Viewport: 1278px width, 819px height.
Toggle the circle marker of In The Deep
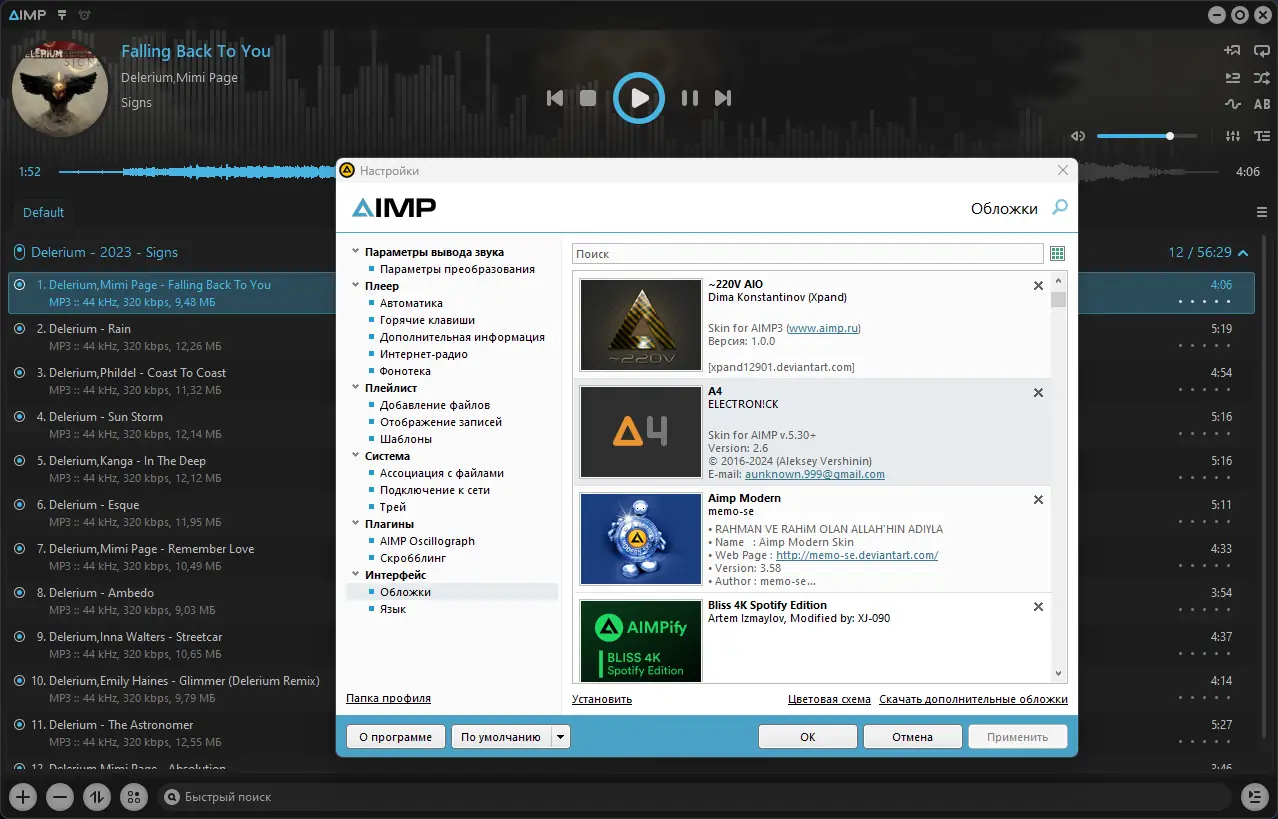pyautogui.click(x=19, y=460)
